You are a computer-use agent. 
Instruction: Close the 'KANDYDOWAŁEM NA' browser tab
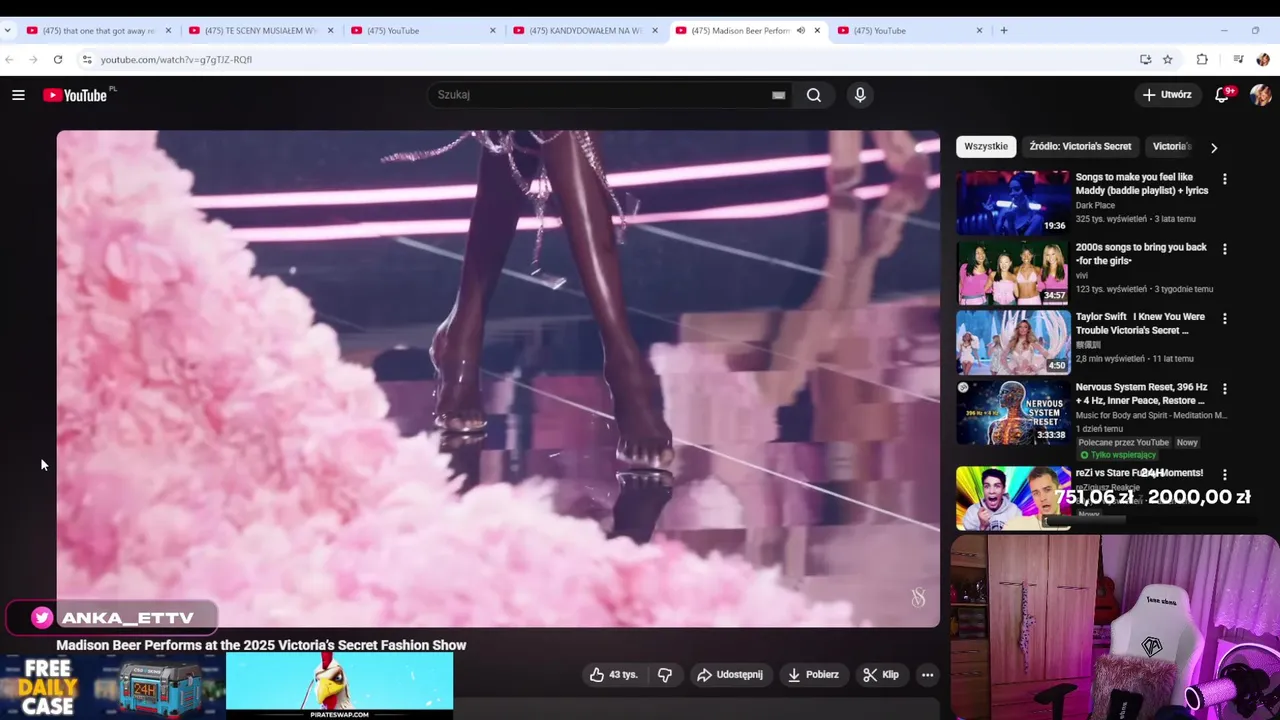tap(655, 31)
